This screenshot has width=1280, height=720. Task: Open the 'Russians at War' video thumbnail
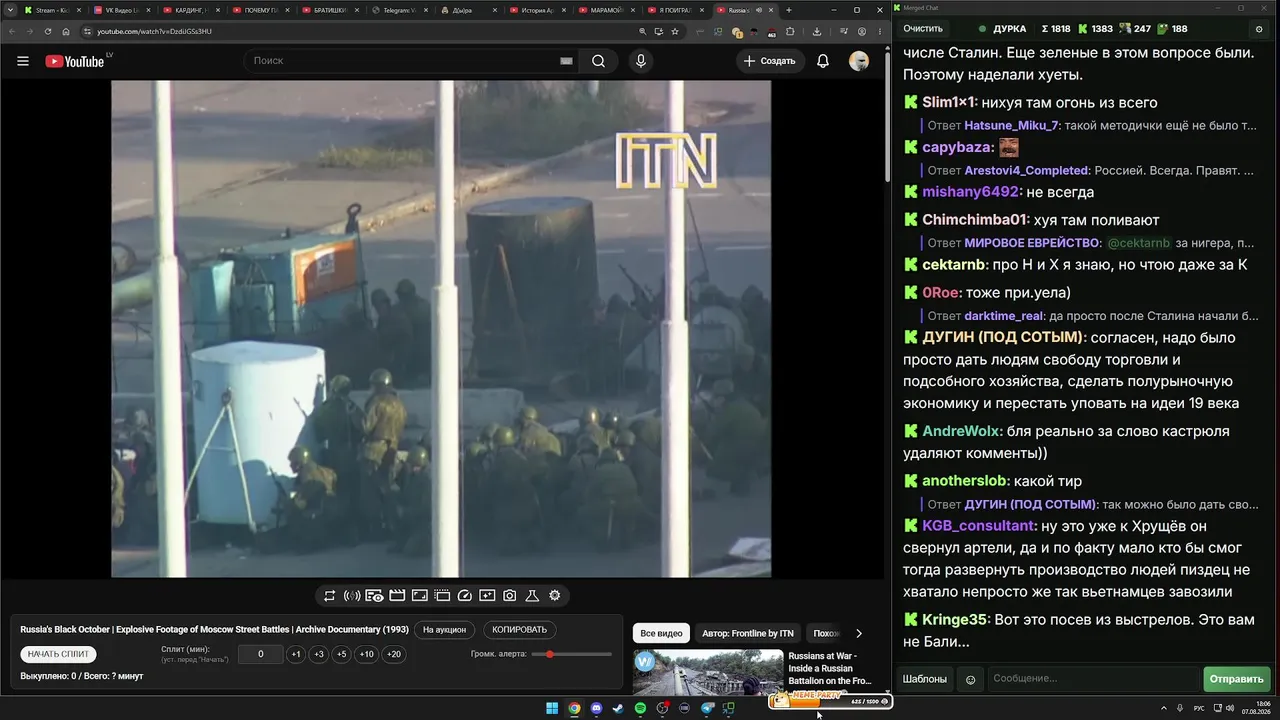tap(708, 672)
